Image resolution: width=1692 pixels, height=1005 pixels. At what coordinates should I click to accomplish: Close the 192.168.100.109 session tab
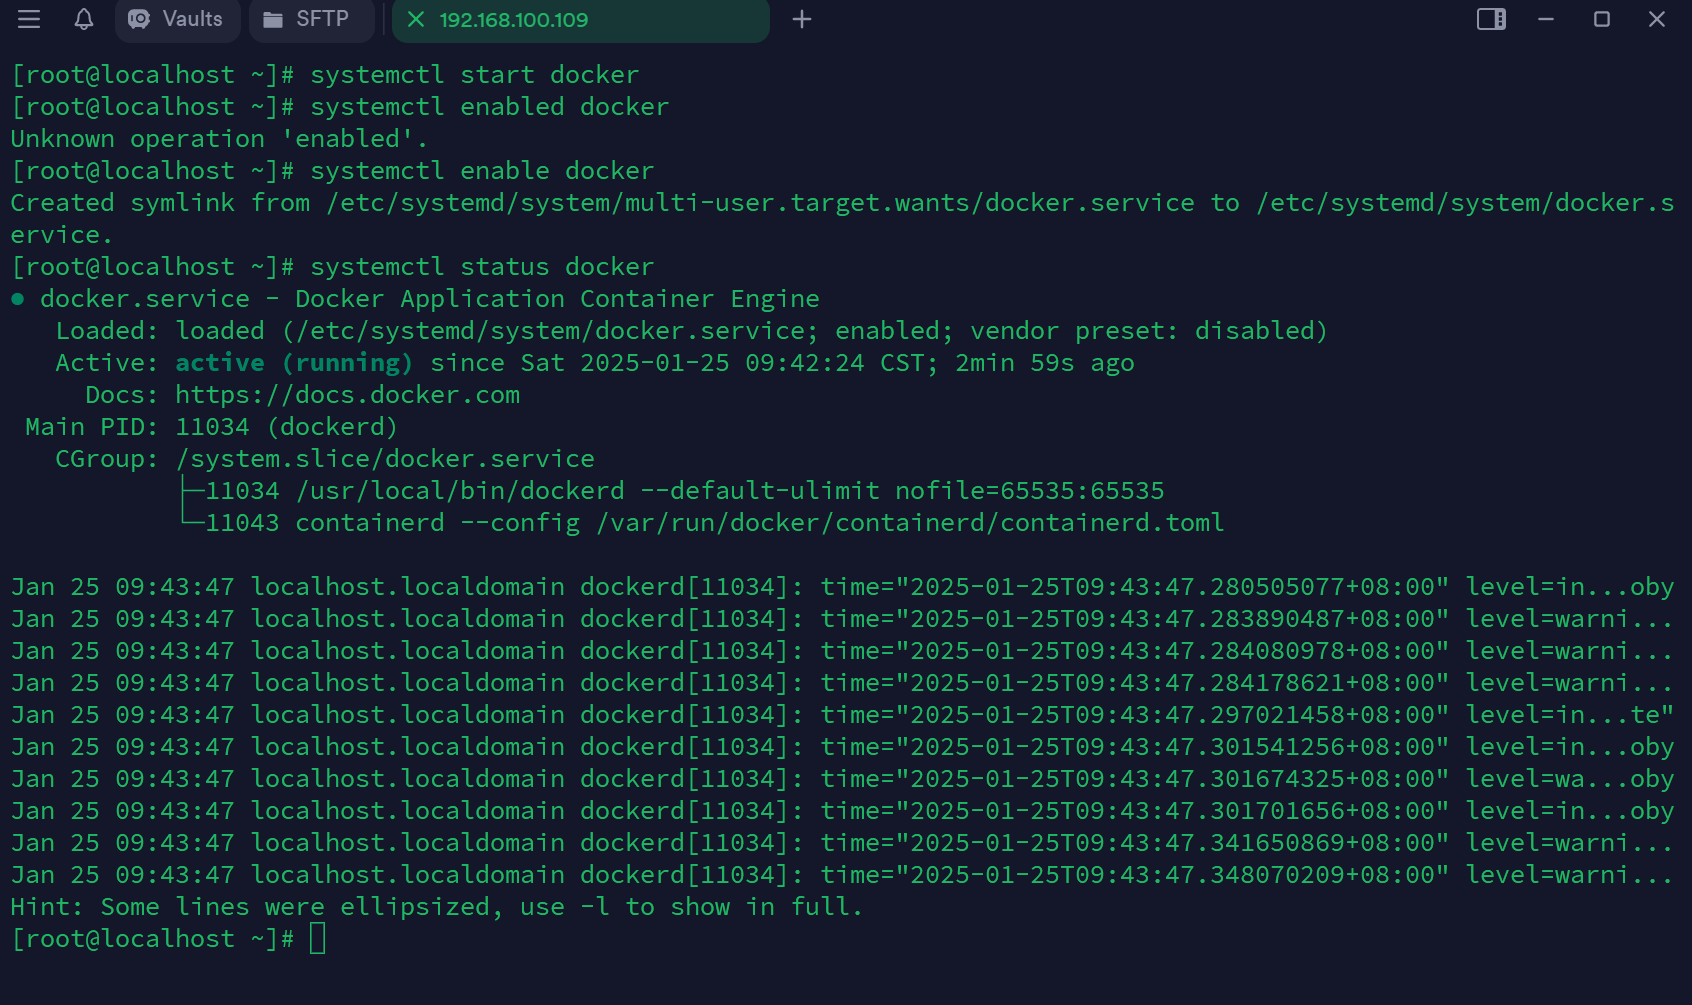coord(416,20)
